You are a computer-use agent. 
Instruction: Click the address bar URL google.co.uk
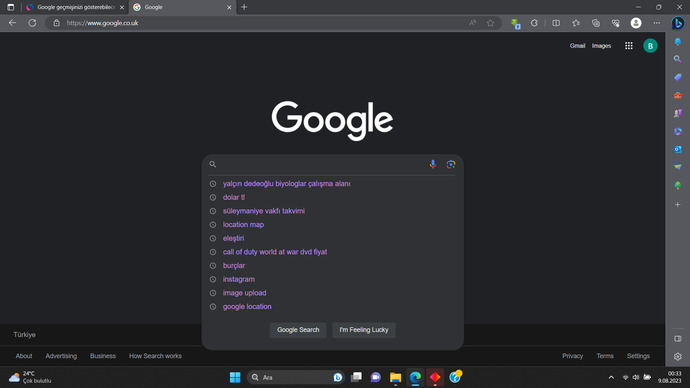click(x=103, y=23)
